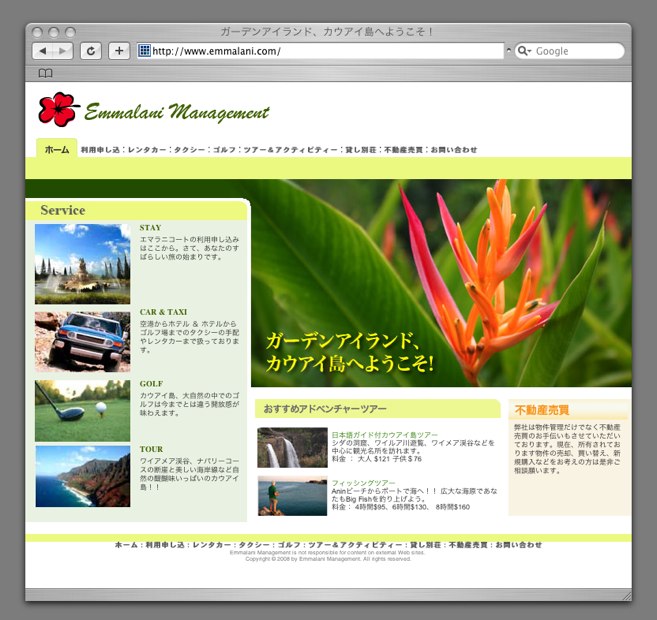Open レンタカー in top navigation

click(x=147, y=150)
